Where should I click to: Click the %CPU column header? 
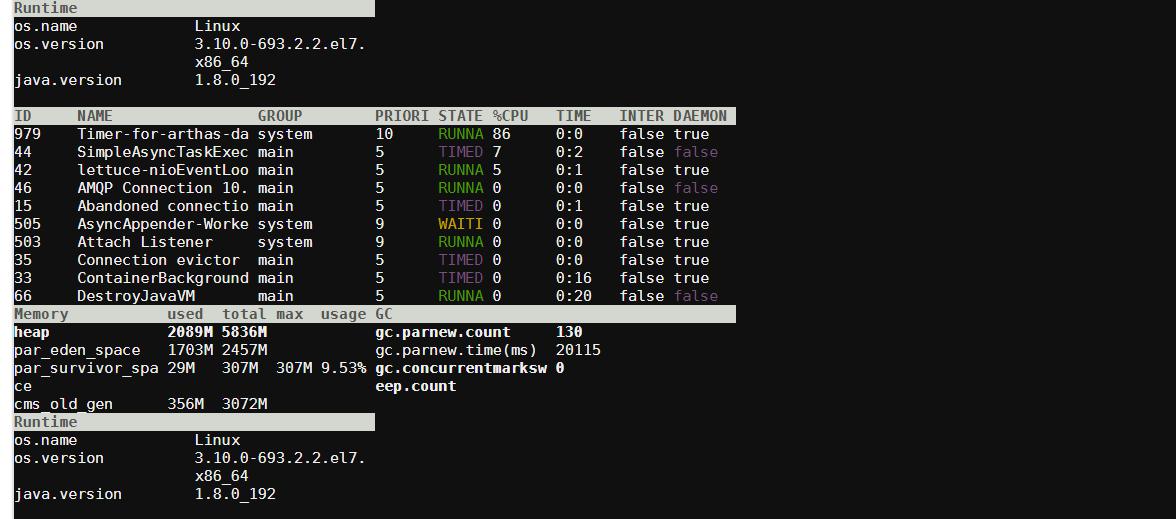coord(510,116)
